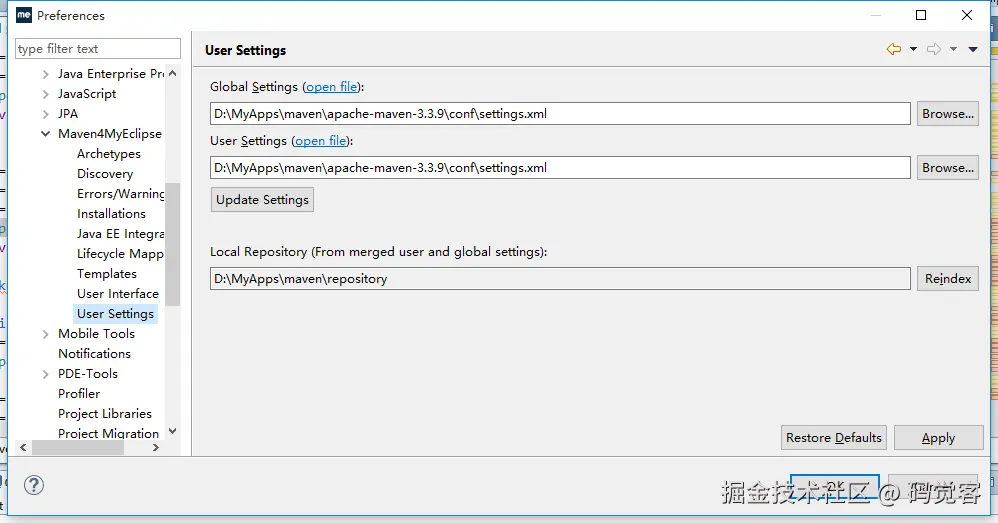
Task: Click Restore Defaults
Action: coord(834,438)
